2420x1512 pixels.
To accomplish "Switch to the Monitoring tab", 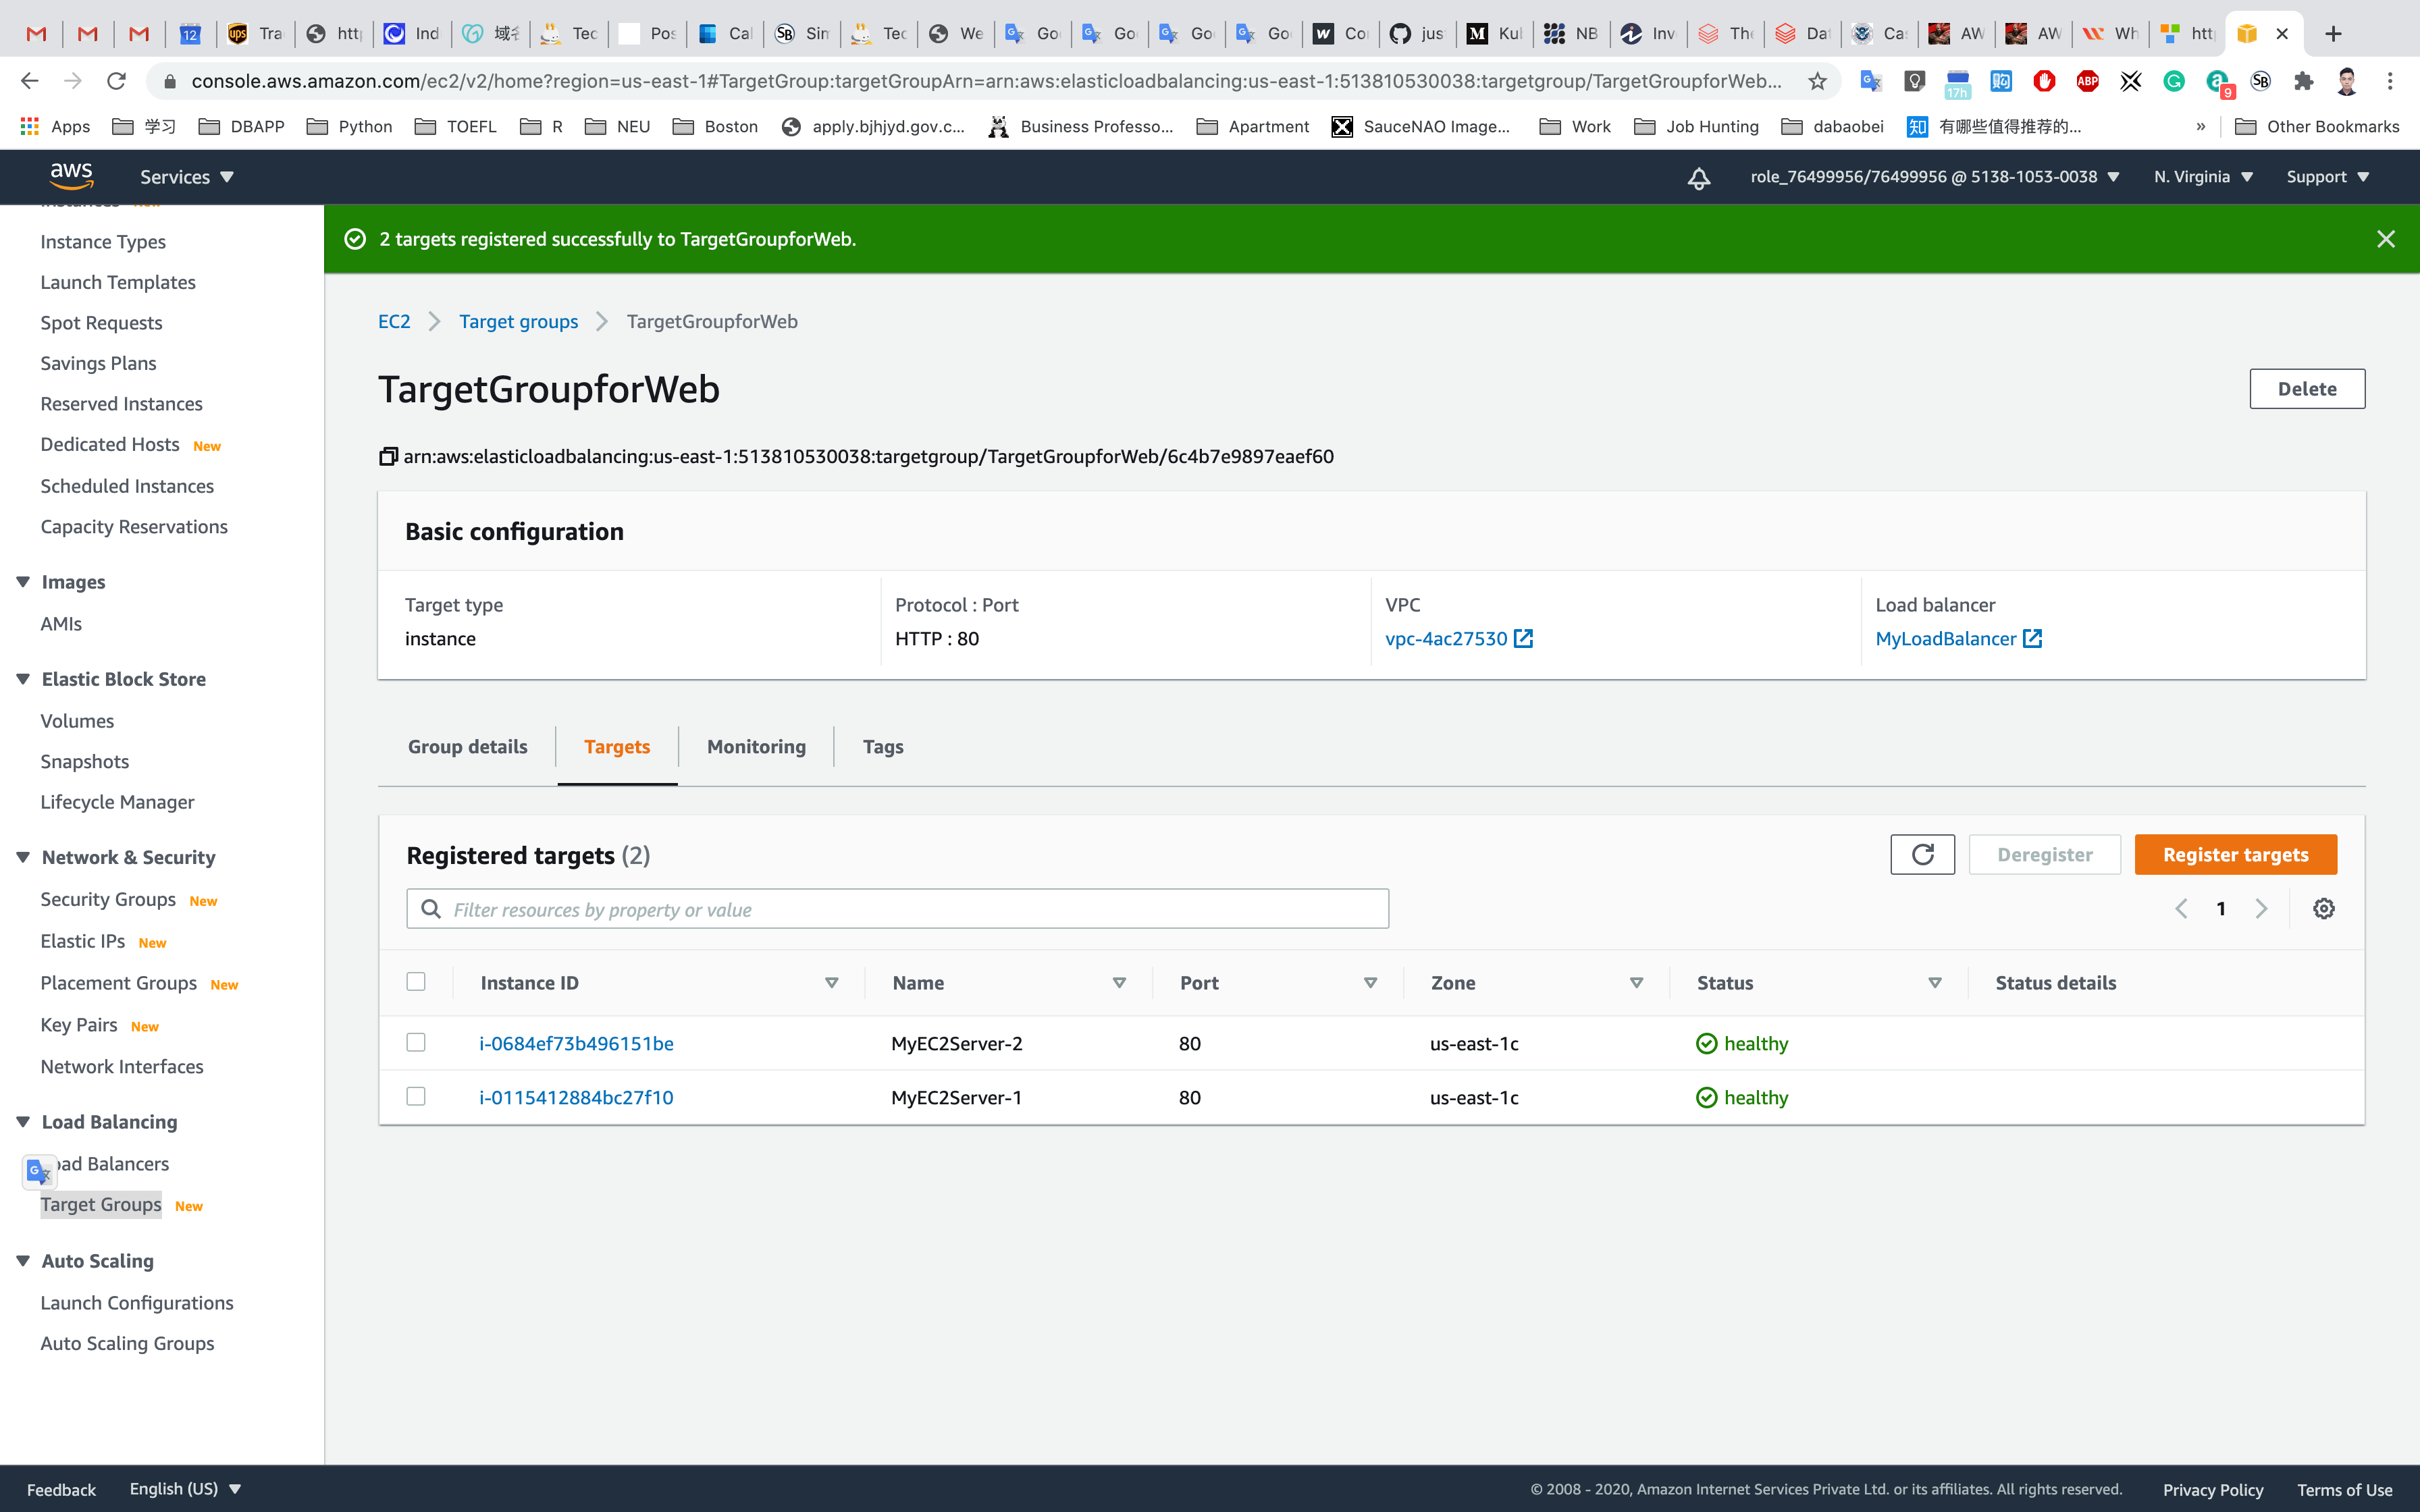I will 756,747.
